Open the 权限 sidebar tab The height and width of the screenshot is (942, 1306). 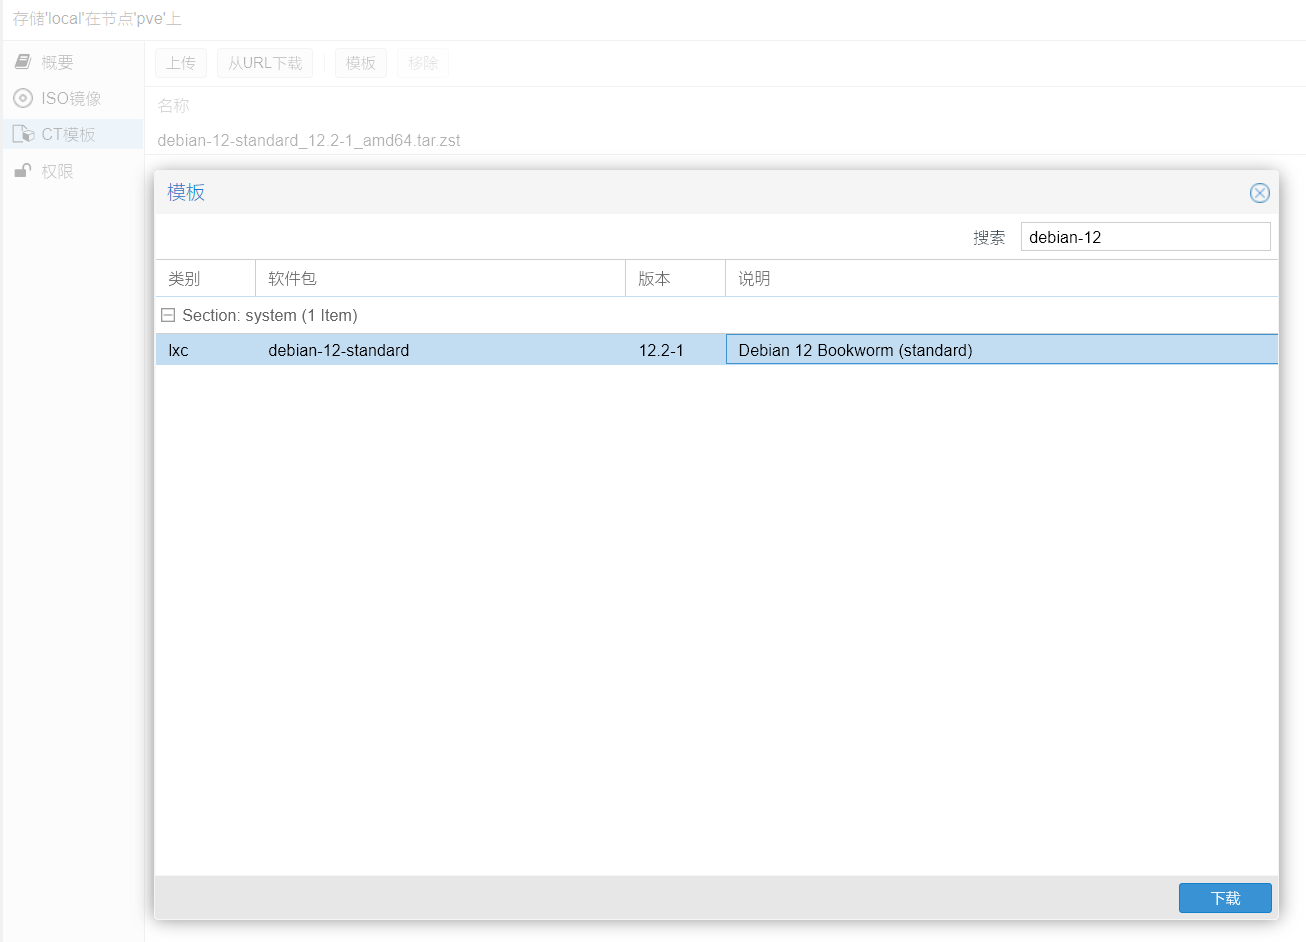pos(57,171)
